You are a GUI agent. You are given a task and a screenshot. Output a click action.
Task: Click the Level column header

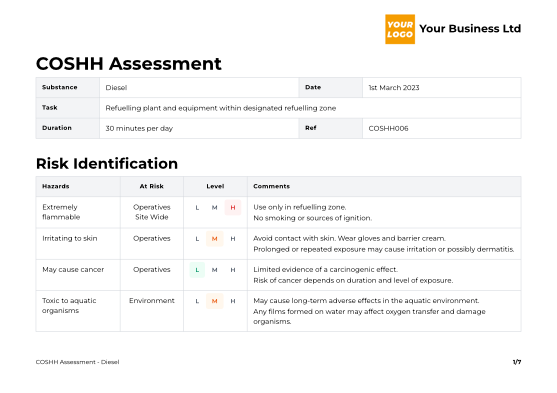[x=215, y=186]
